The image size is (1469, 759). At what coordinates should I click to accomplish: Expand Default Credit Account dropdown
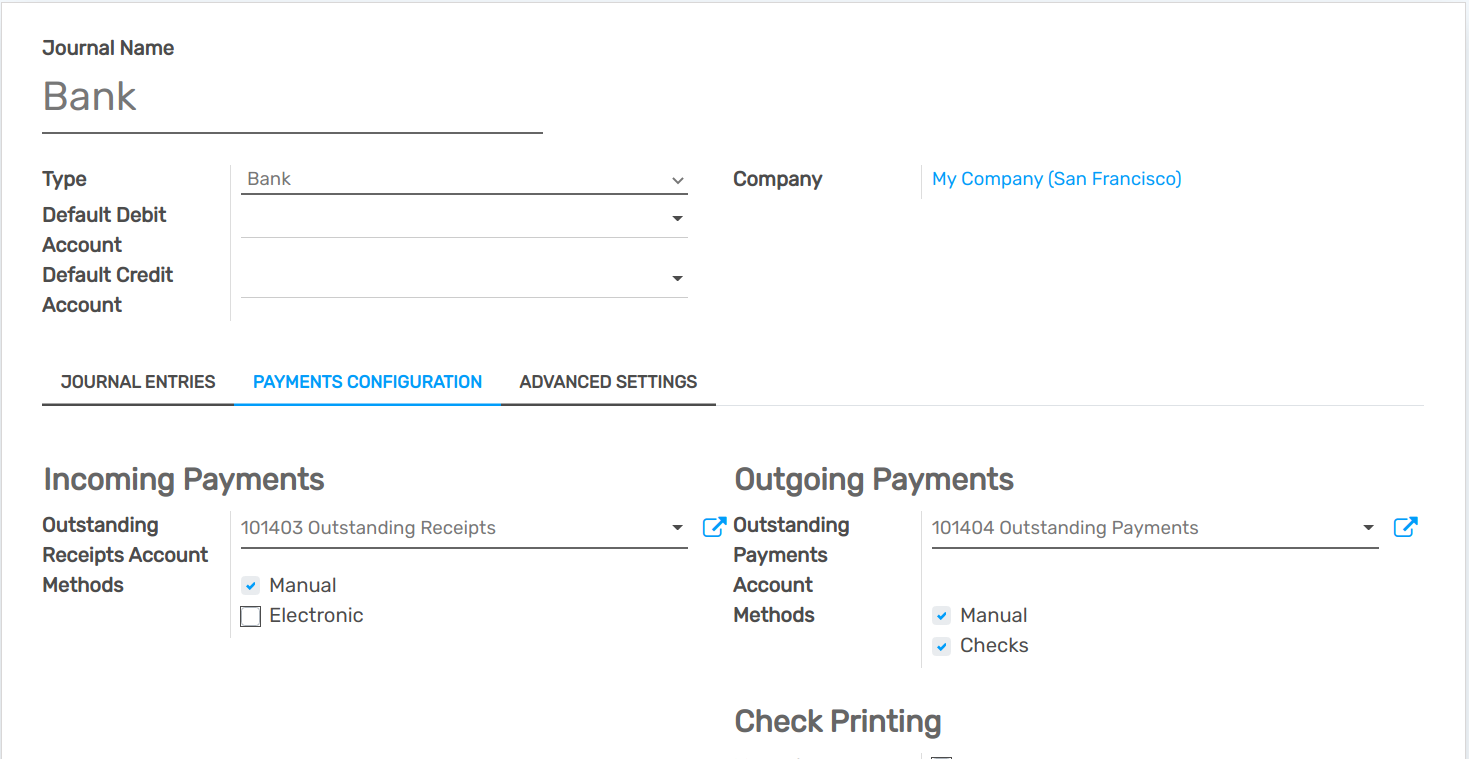(678, 278)
